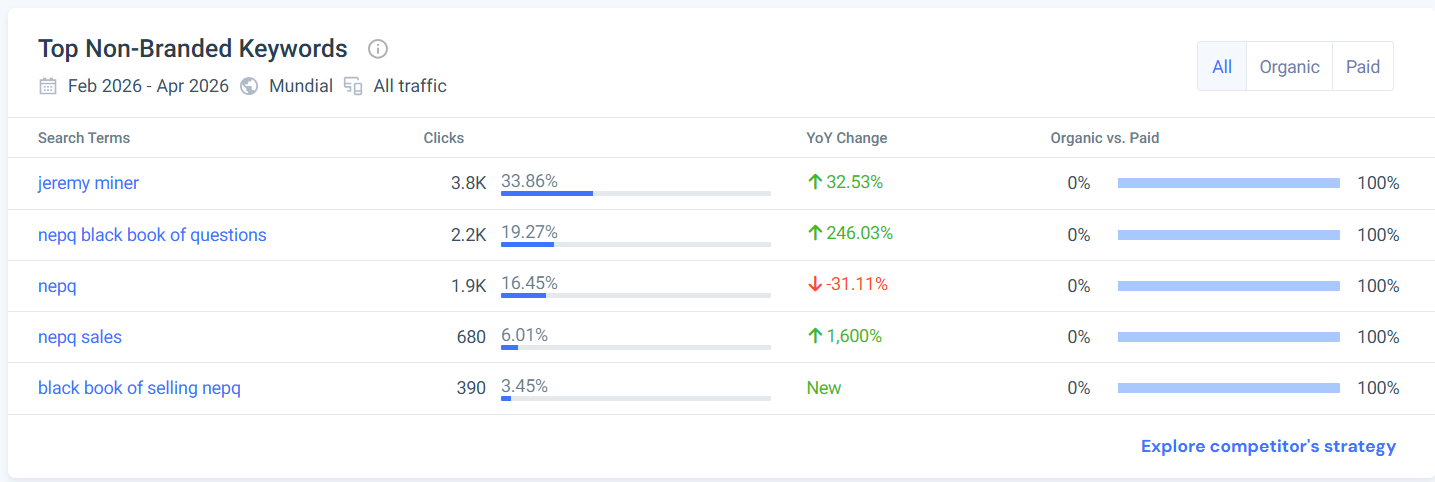Click the 32.53% YoY change value

tap(854, 182)
